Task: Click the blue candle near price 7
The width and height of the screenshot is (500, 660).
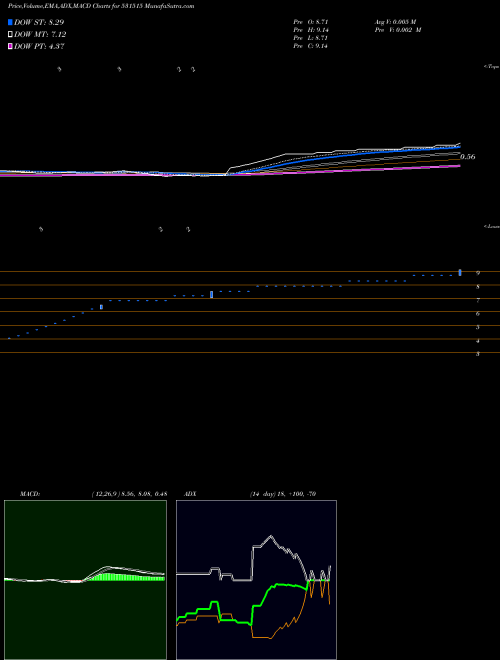Action: (211, 294)
